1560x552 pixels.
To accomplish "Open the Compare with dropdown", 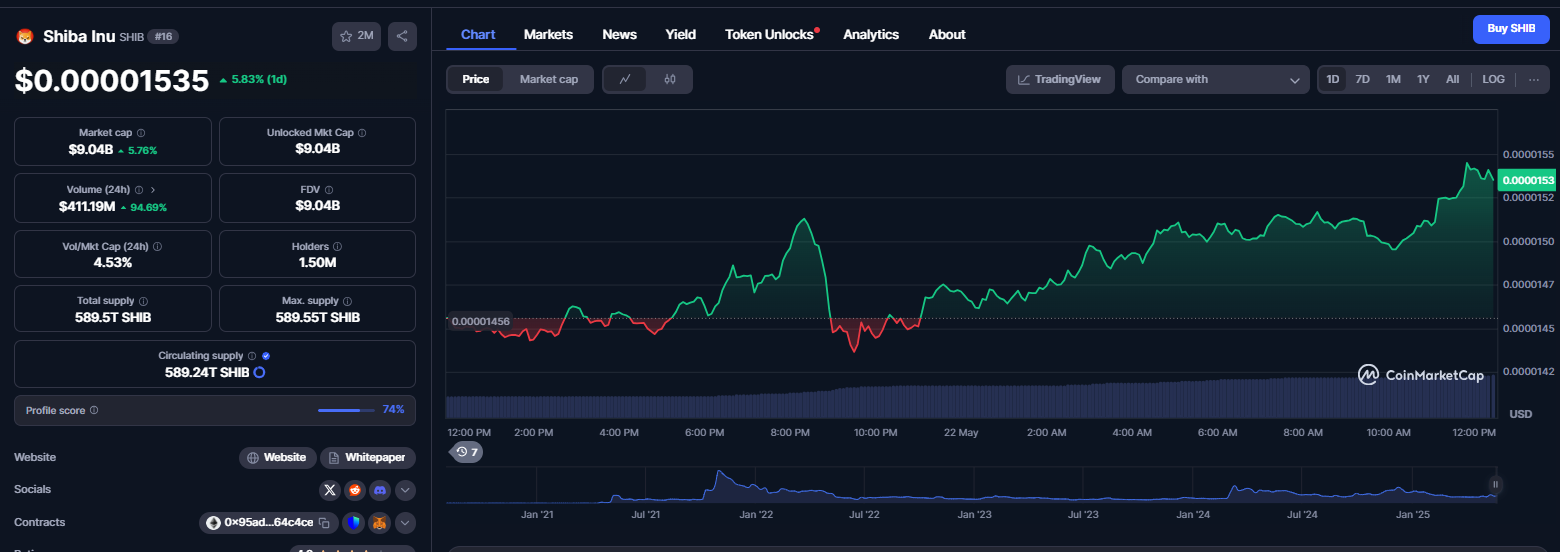I will pos(1215,79).
